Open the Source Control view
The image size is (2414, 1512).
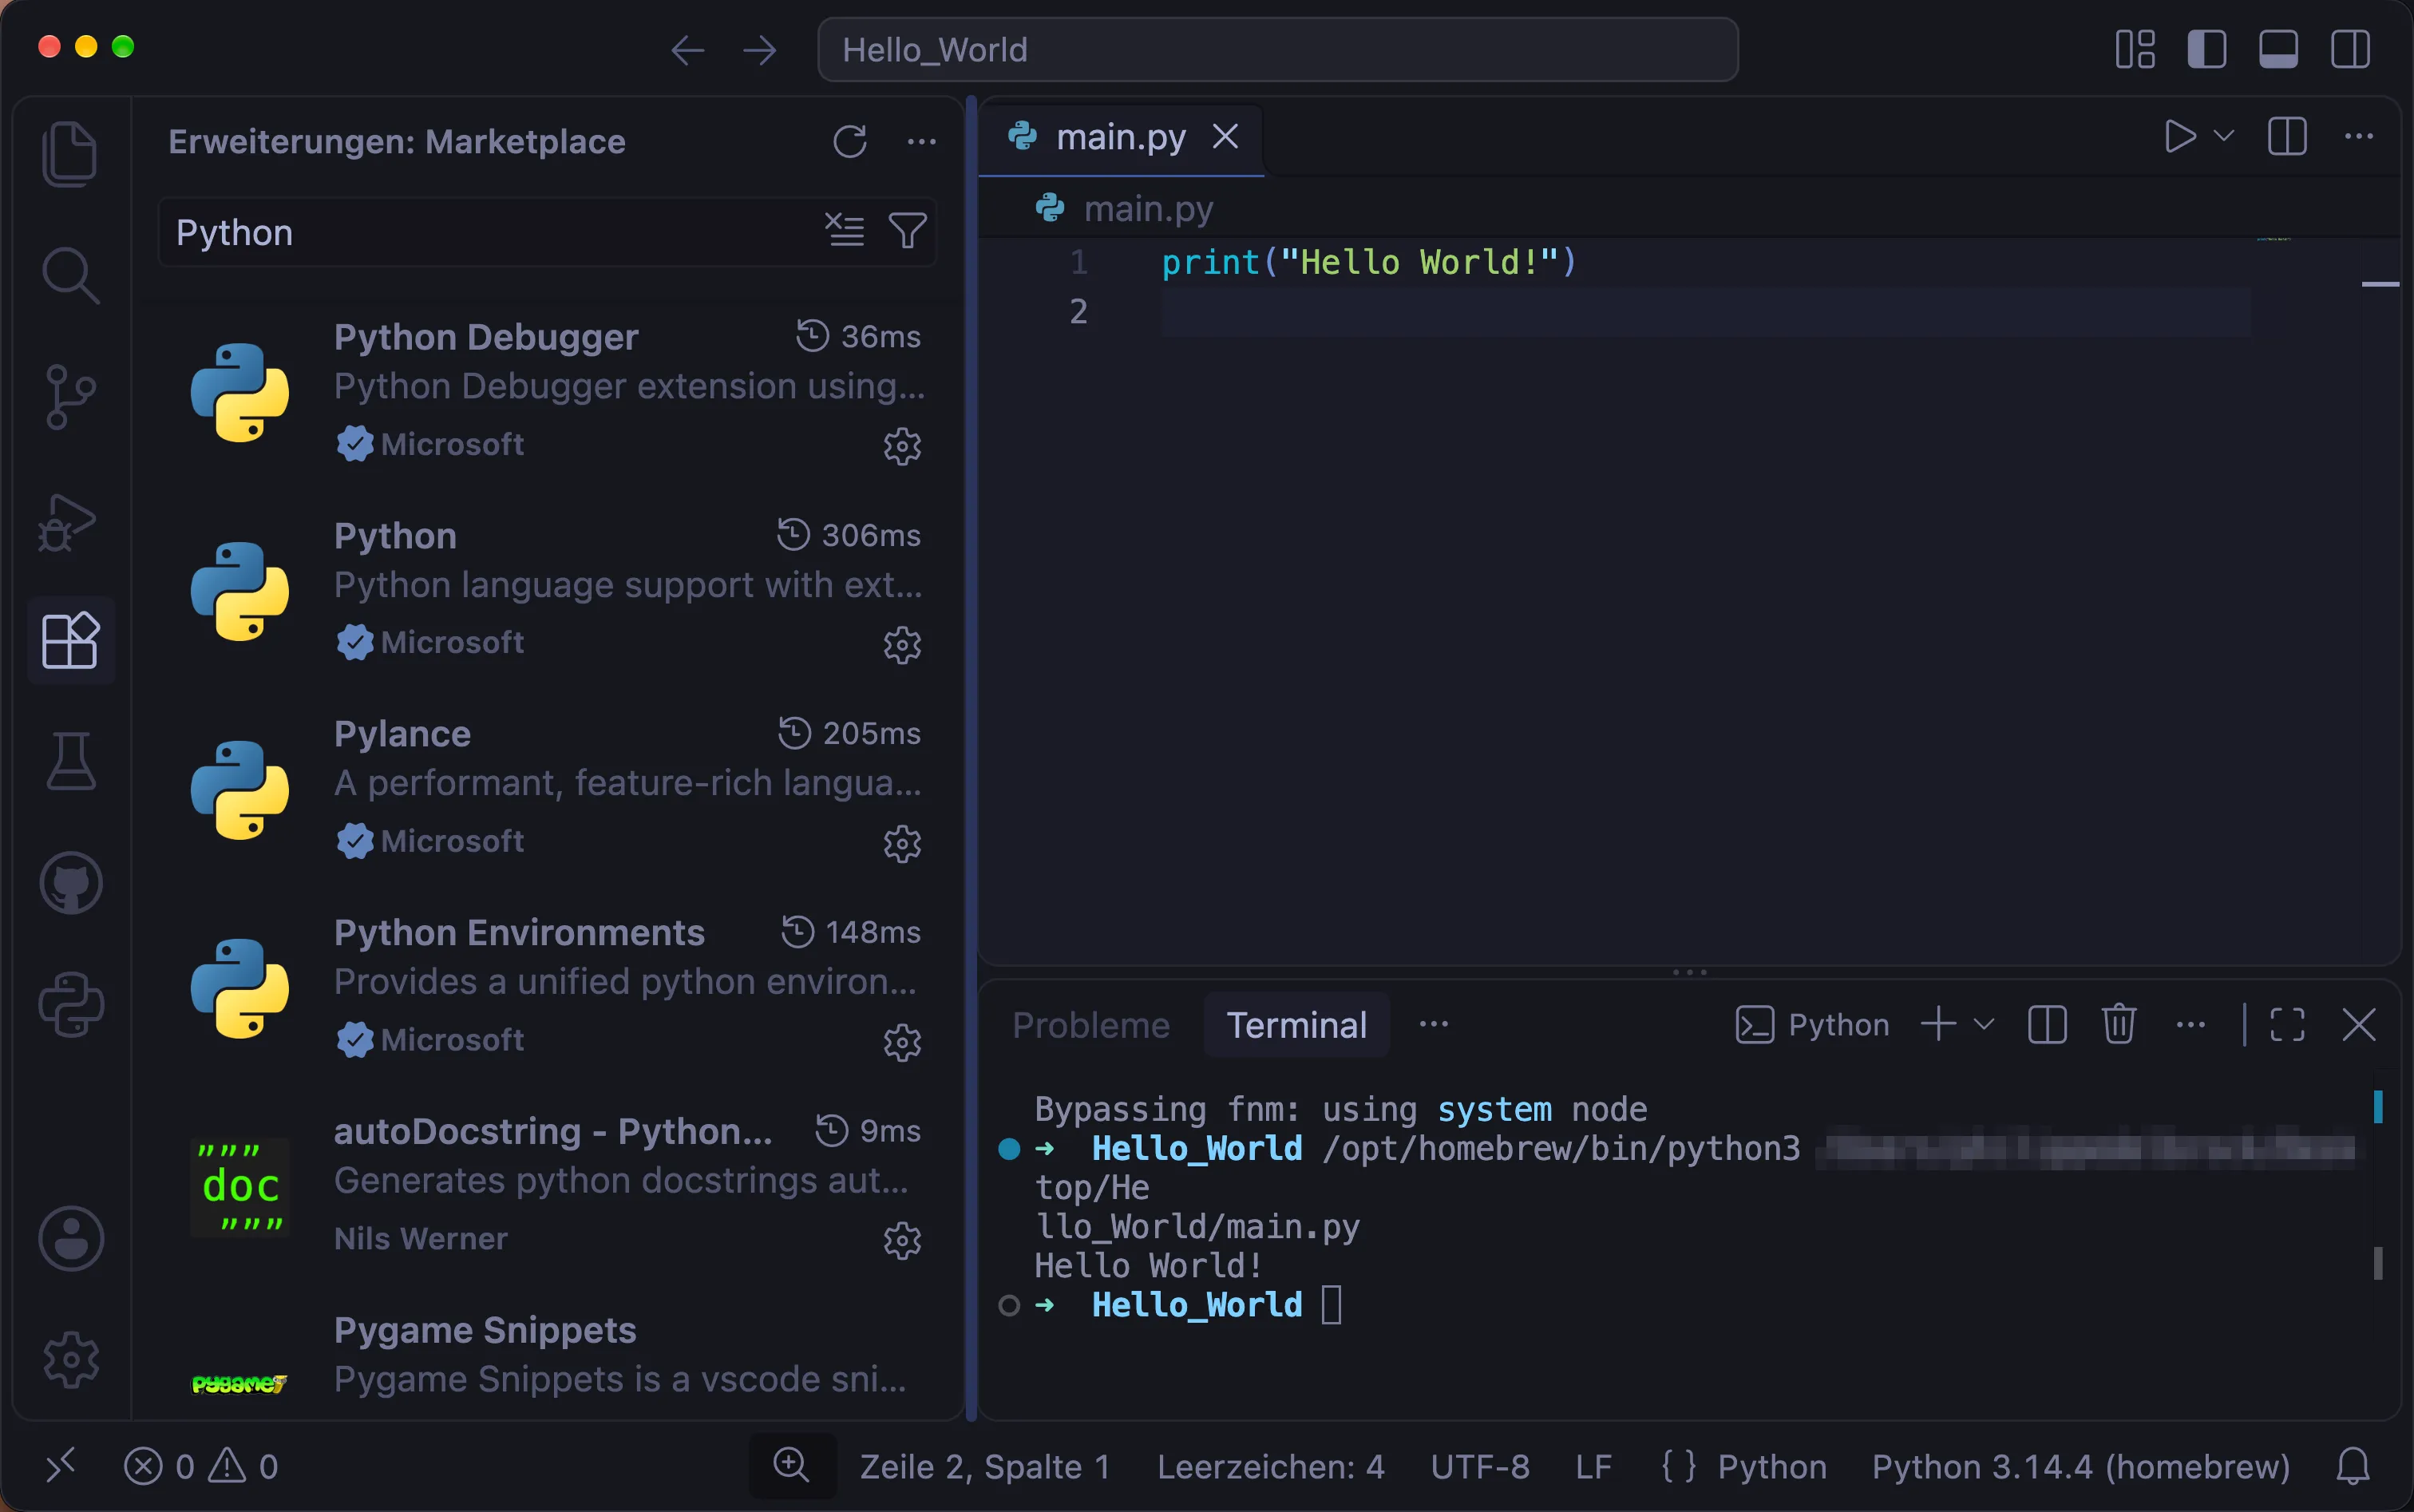[70, 397]
